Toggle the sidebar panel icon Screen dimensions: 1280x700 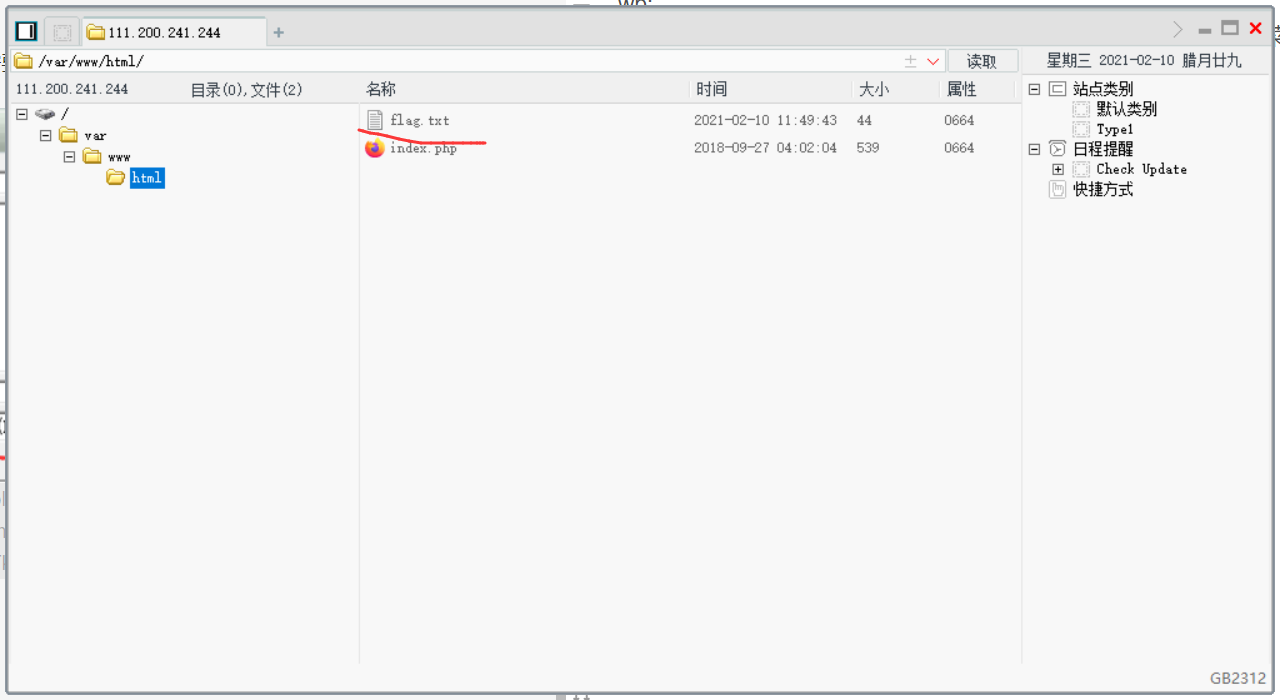click(26, 32)
